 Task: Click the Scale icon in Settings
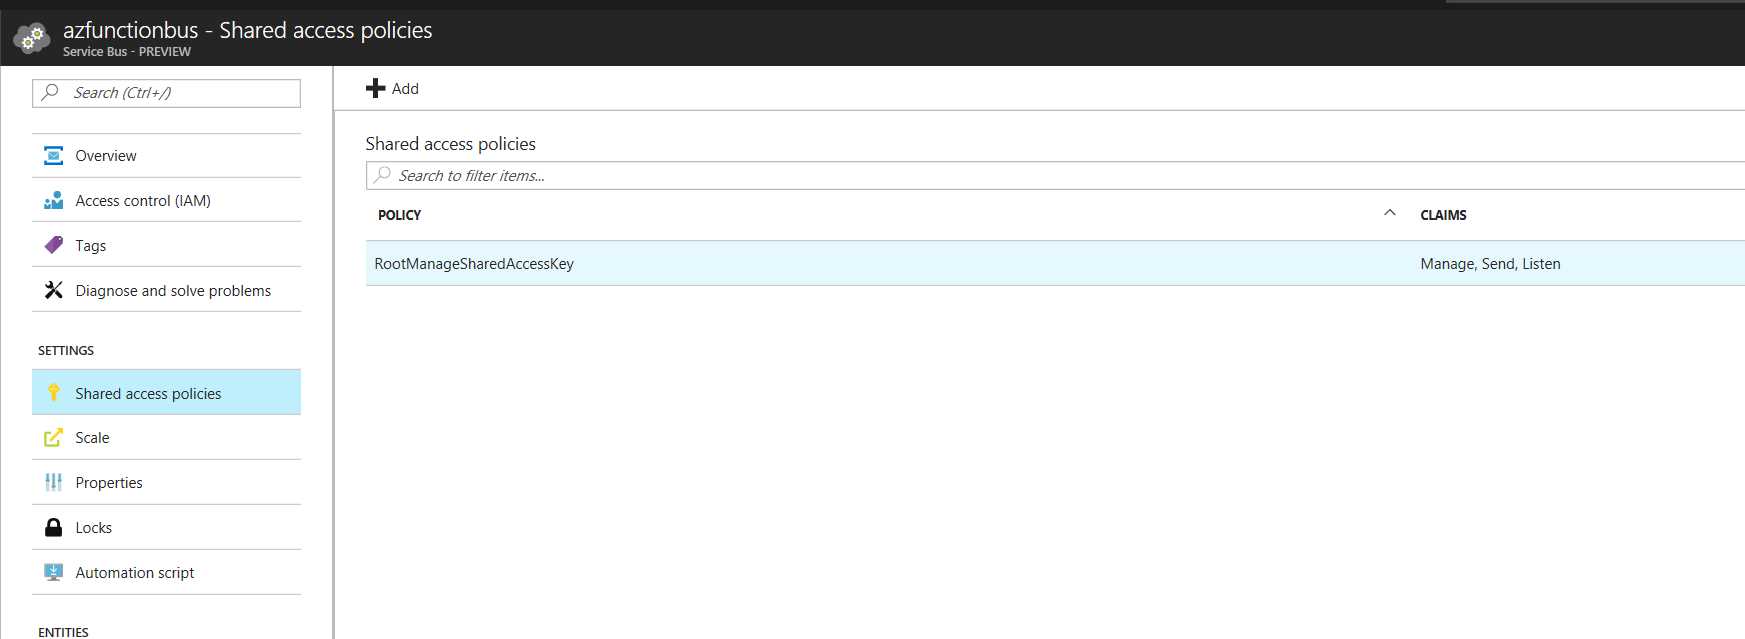point(53,437)
